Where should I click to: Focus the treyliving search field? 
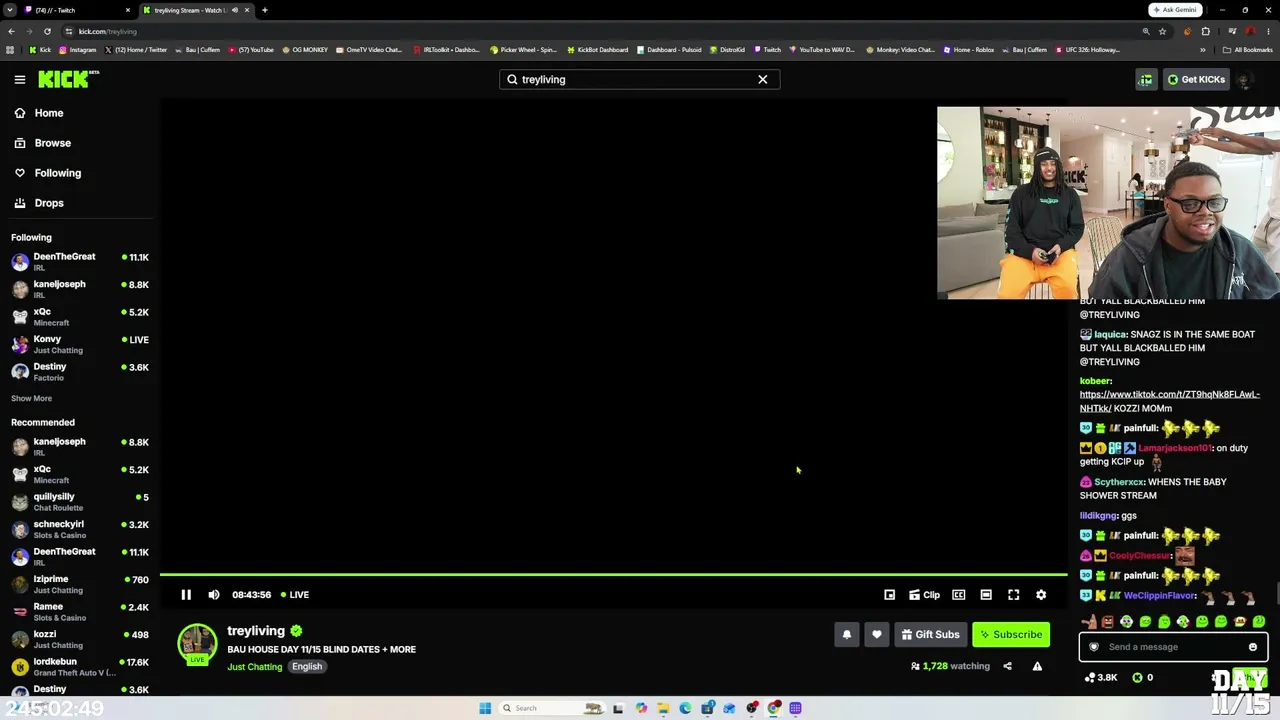[639, 79]
